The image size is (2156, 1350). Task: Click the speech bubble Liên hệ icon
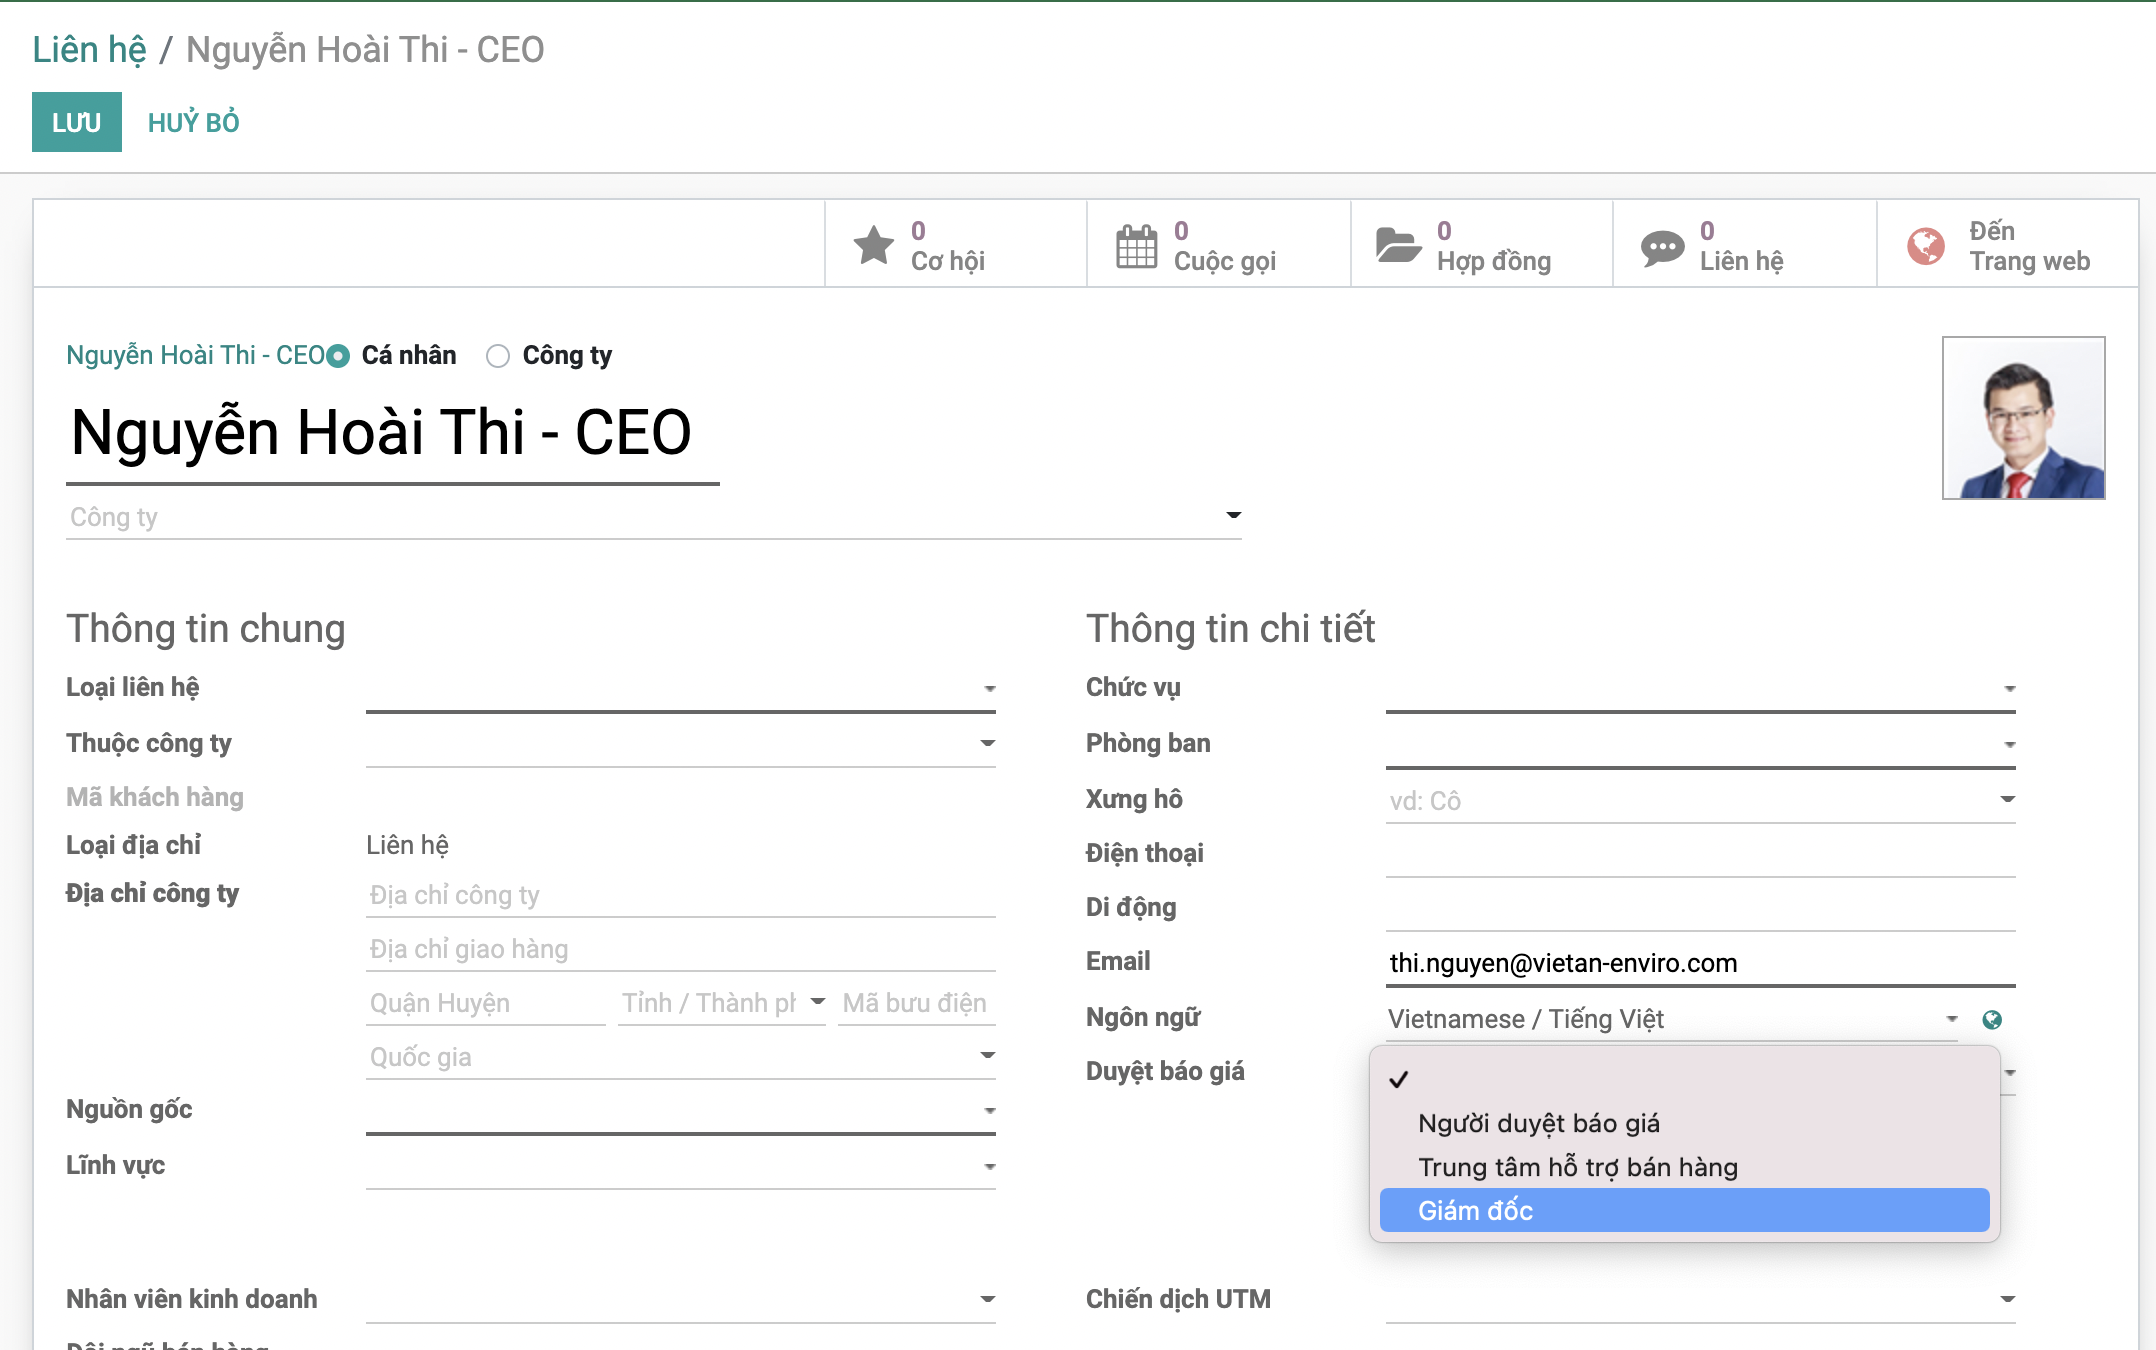1662,247
